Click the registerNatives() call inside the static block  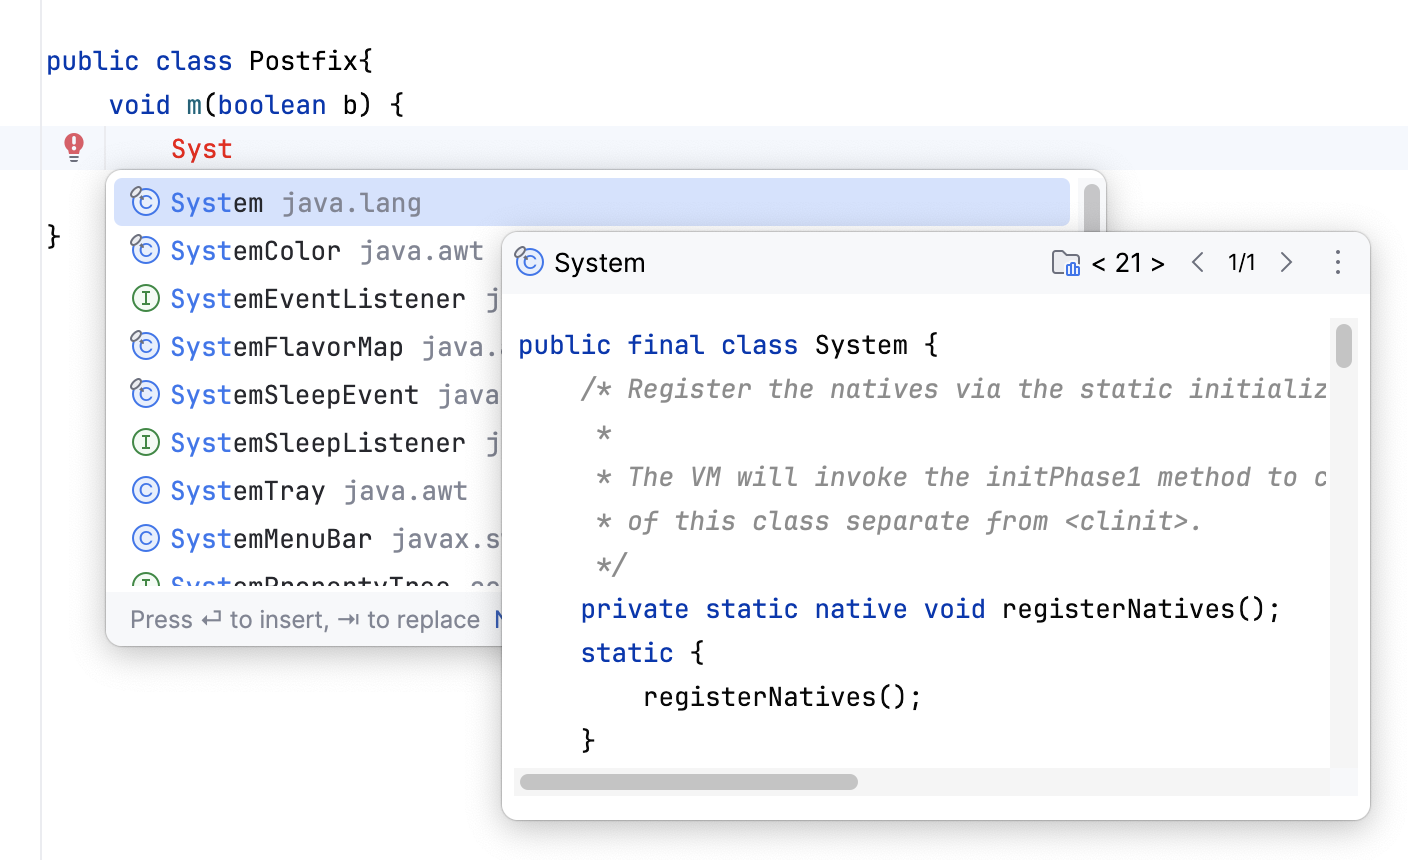pyautogui.click(x=783, y=697)
